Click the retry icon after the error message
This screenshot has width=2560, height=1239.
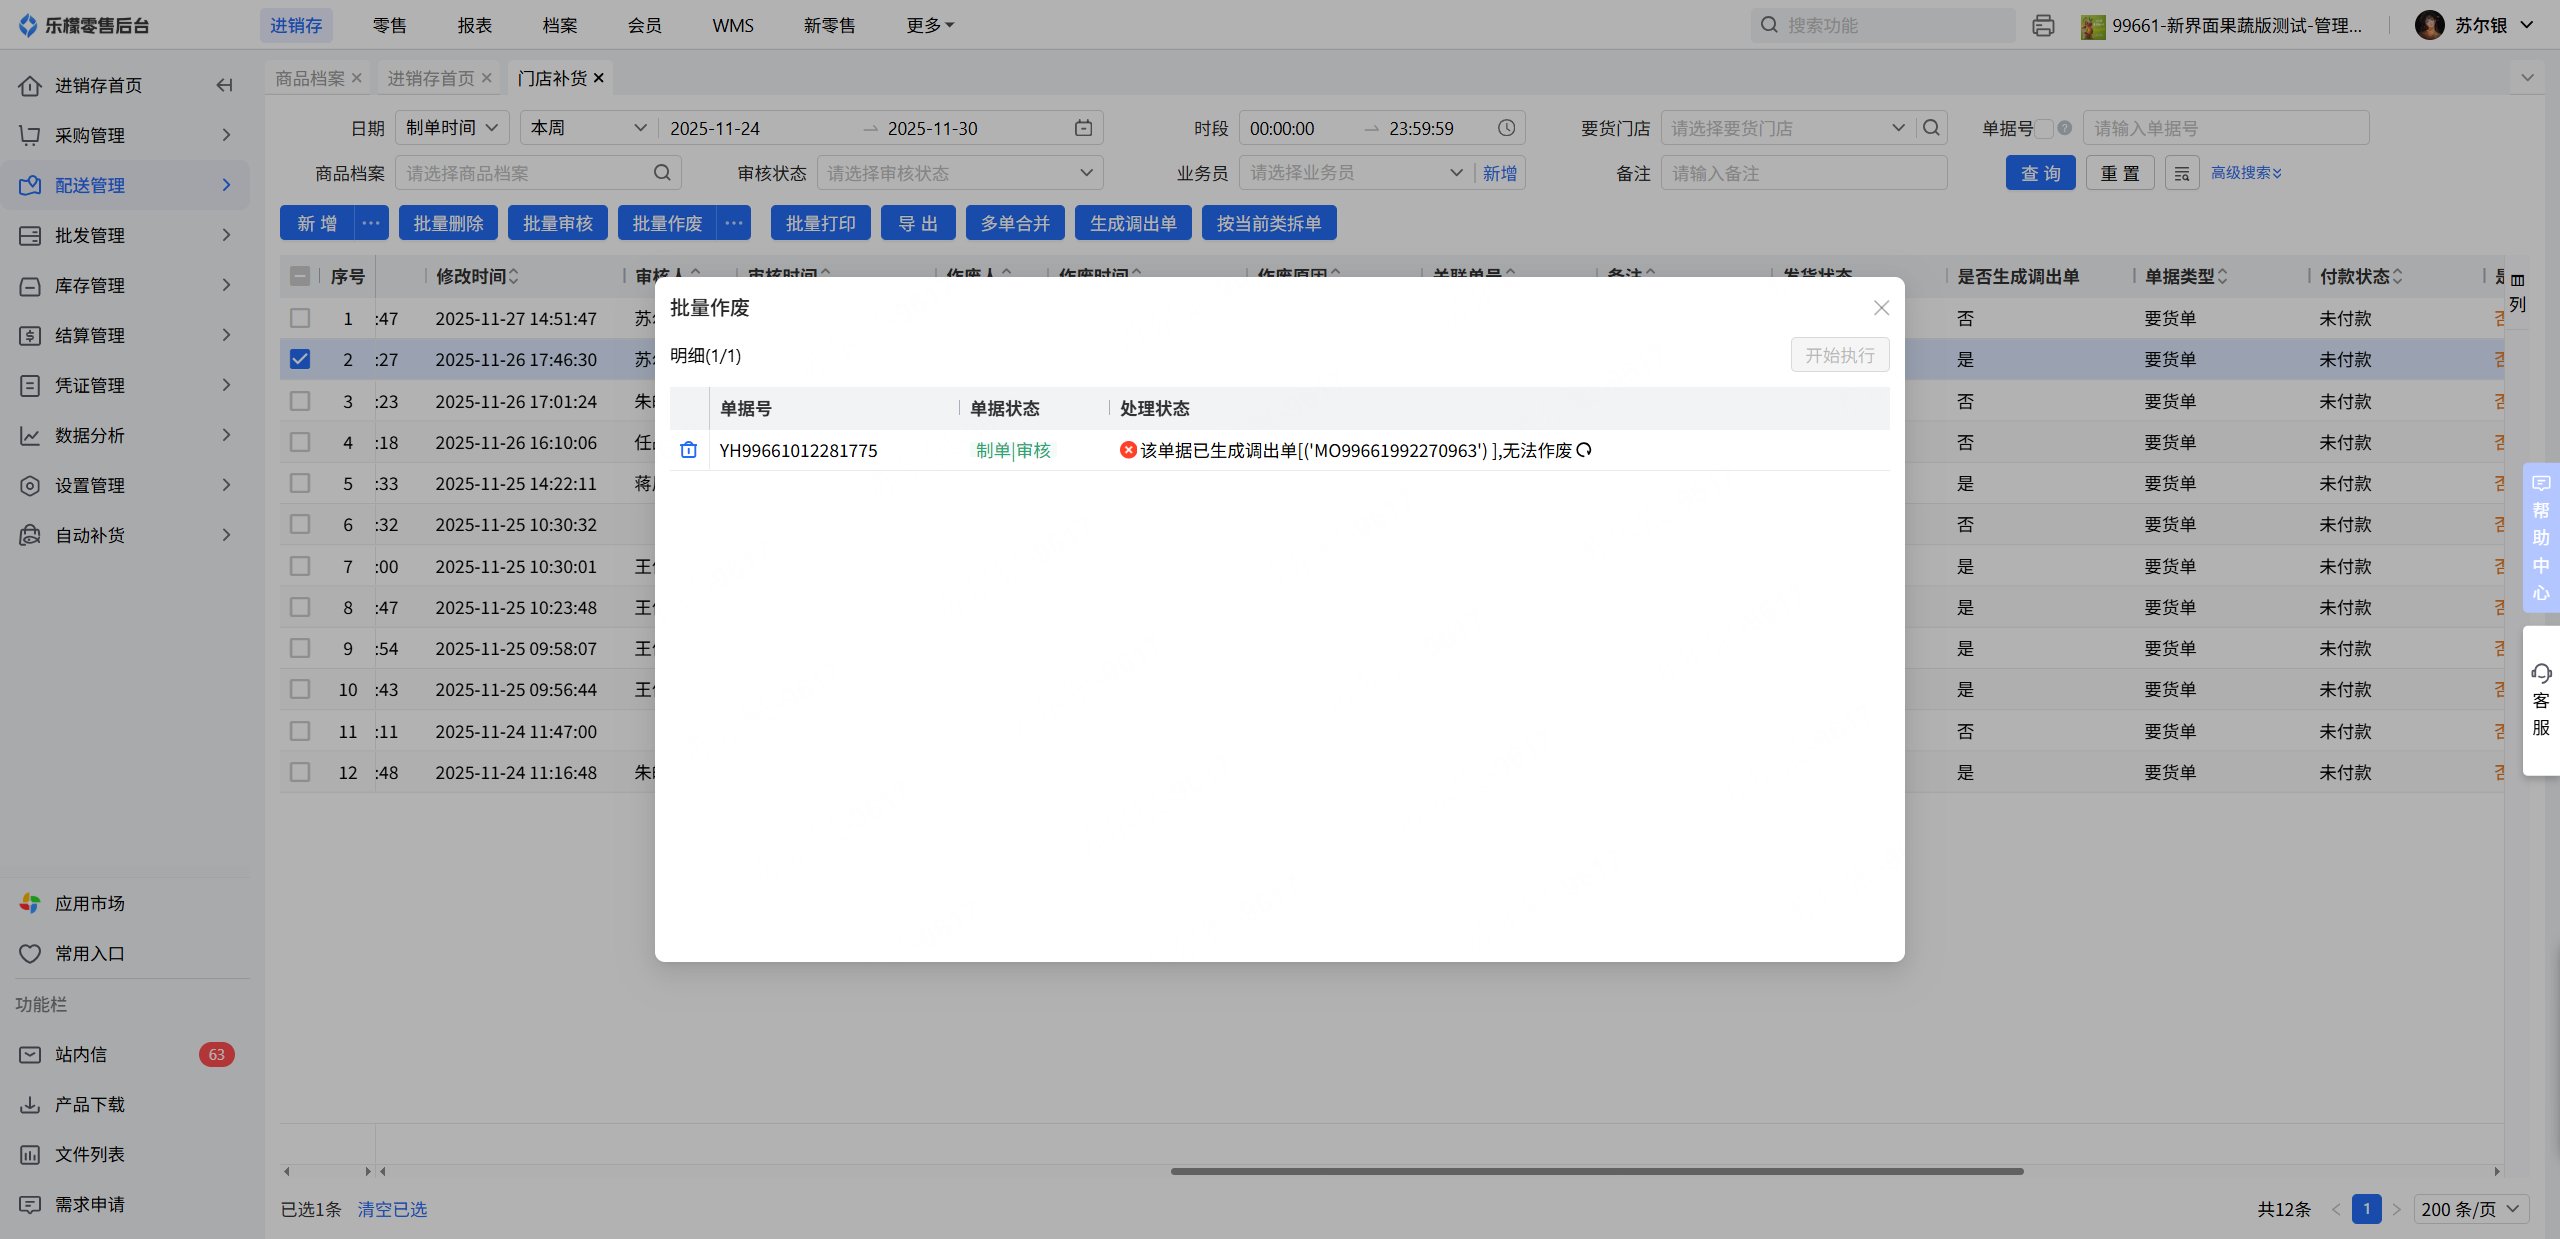[1584, 450]
